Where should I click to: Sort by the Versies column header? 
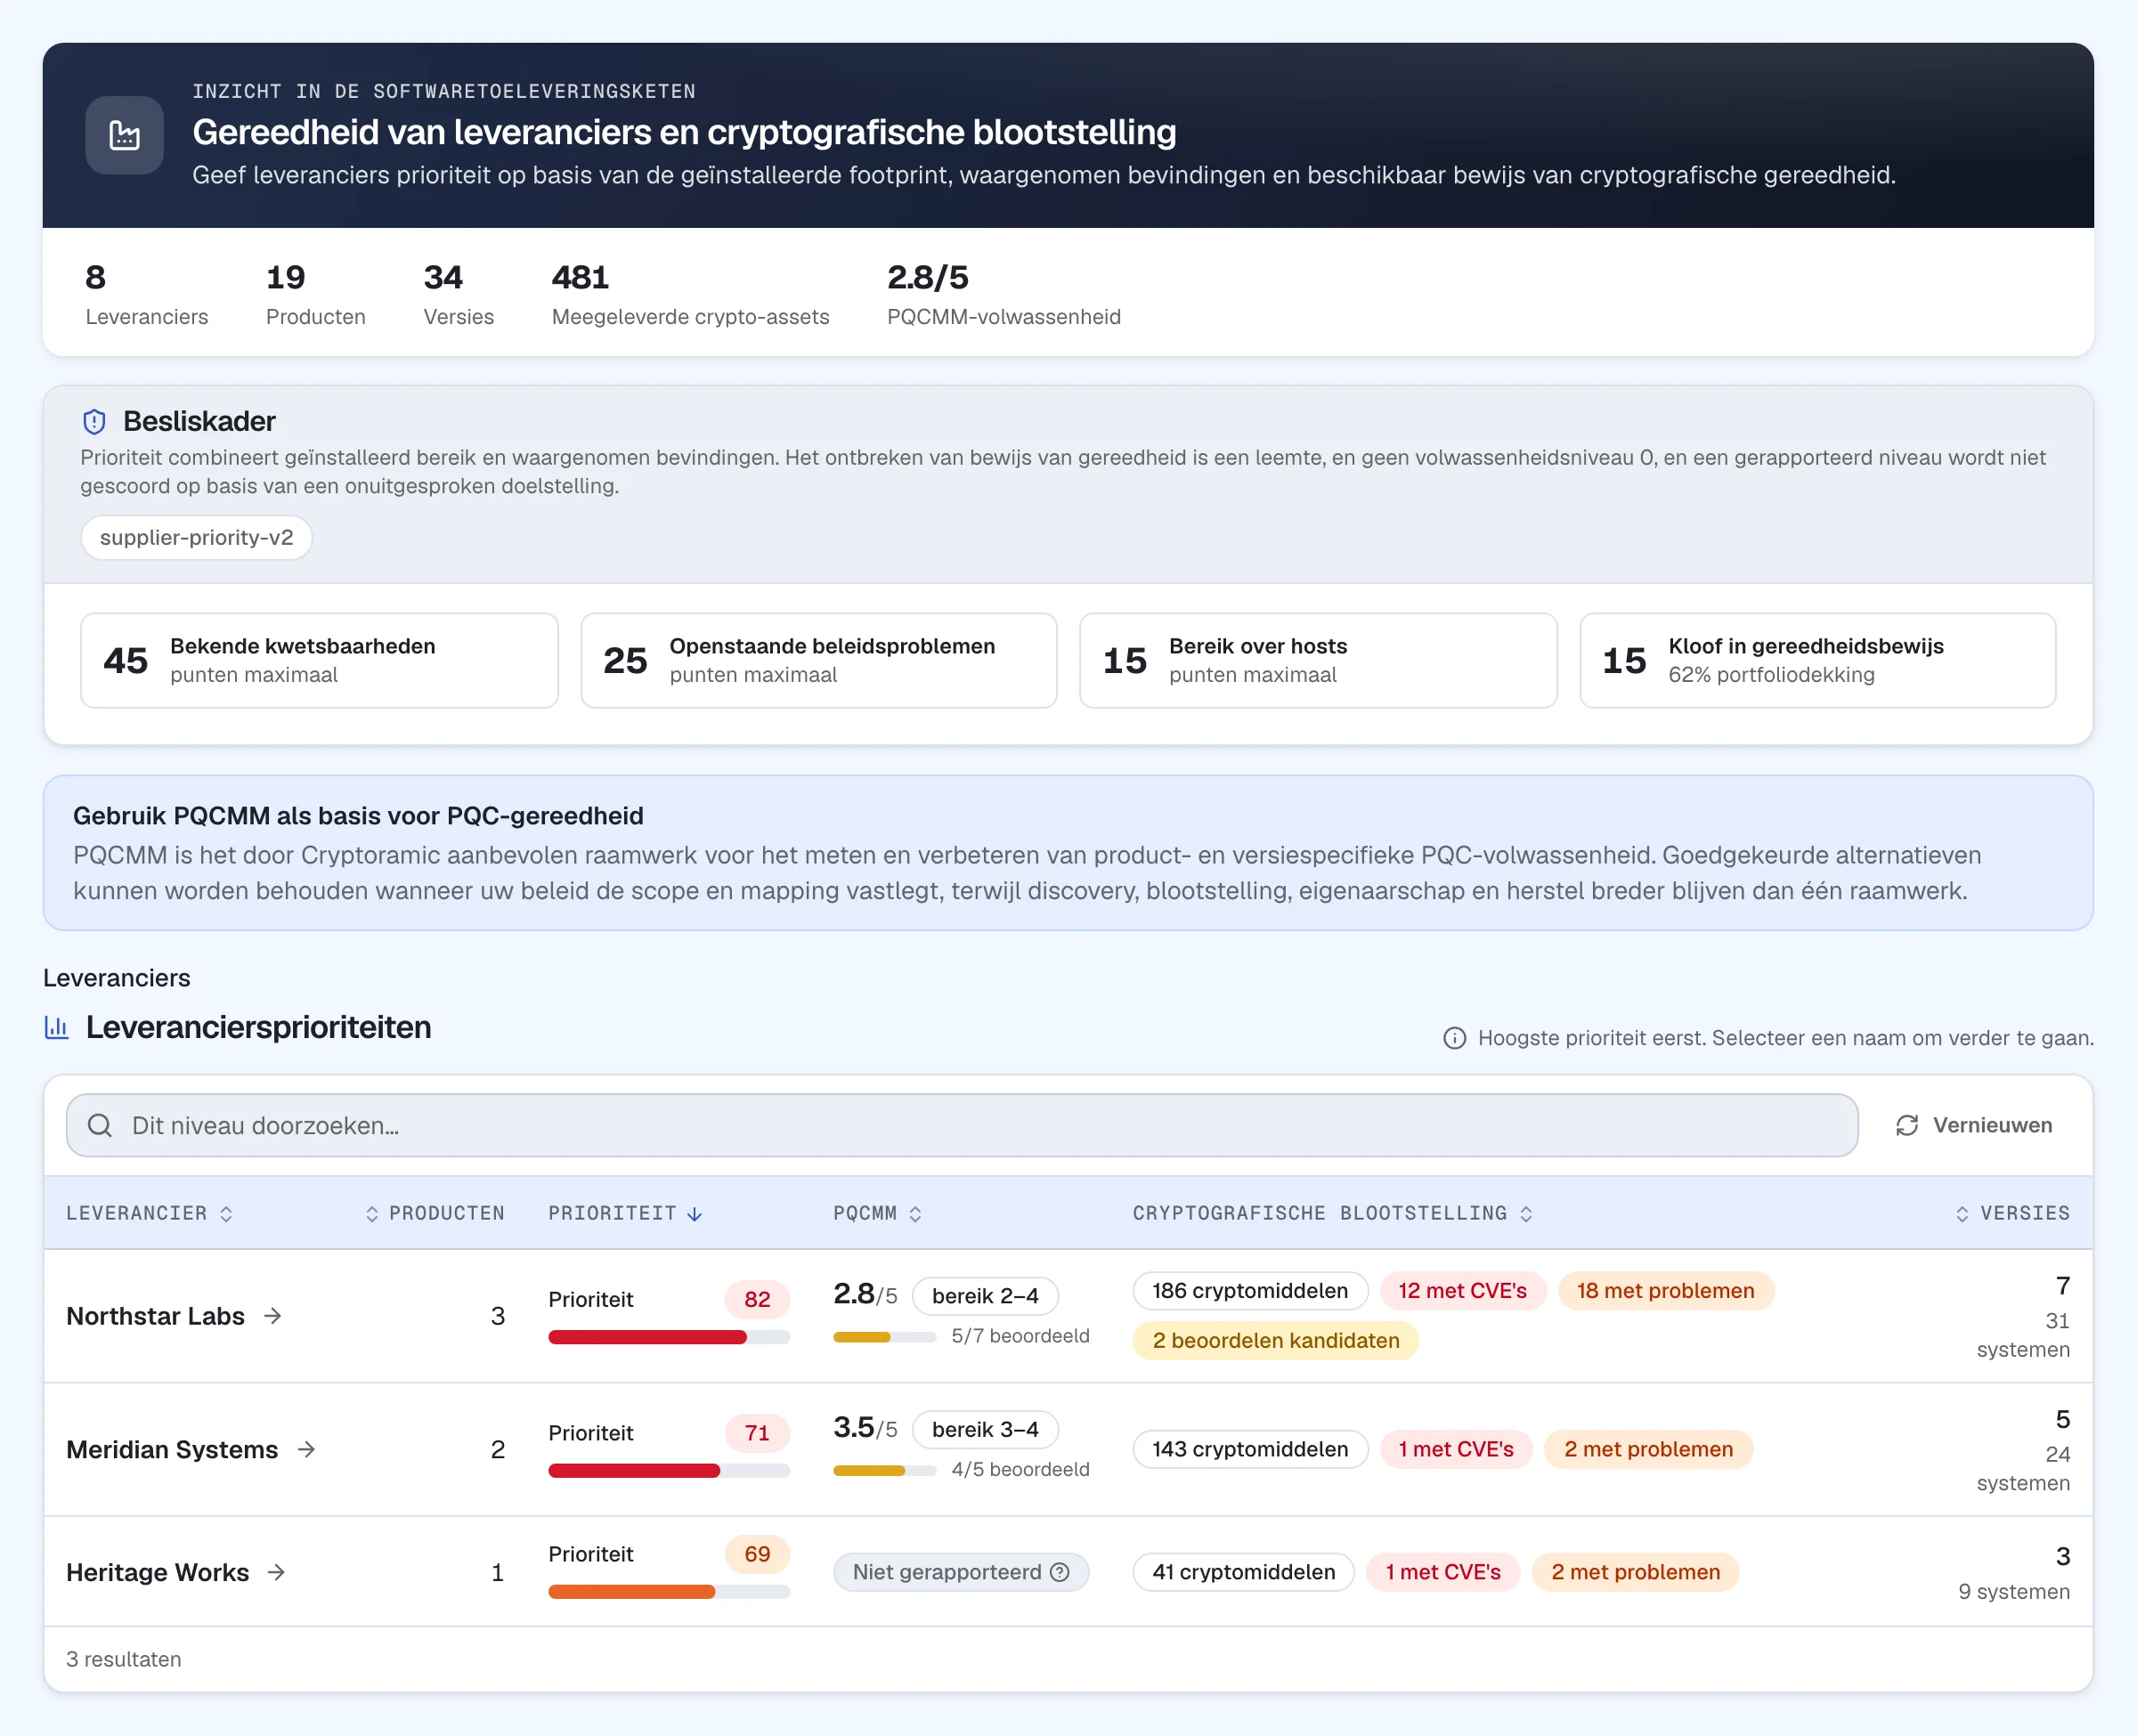pyautogui.click(x=2012, y=1213)
